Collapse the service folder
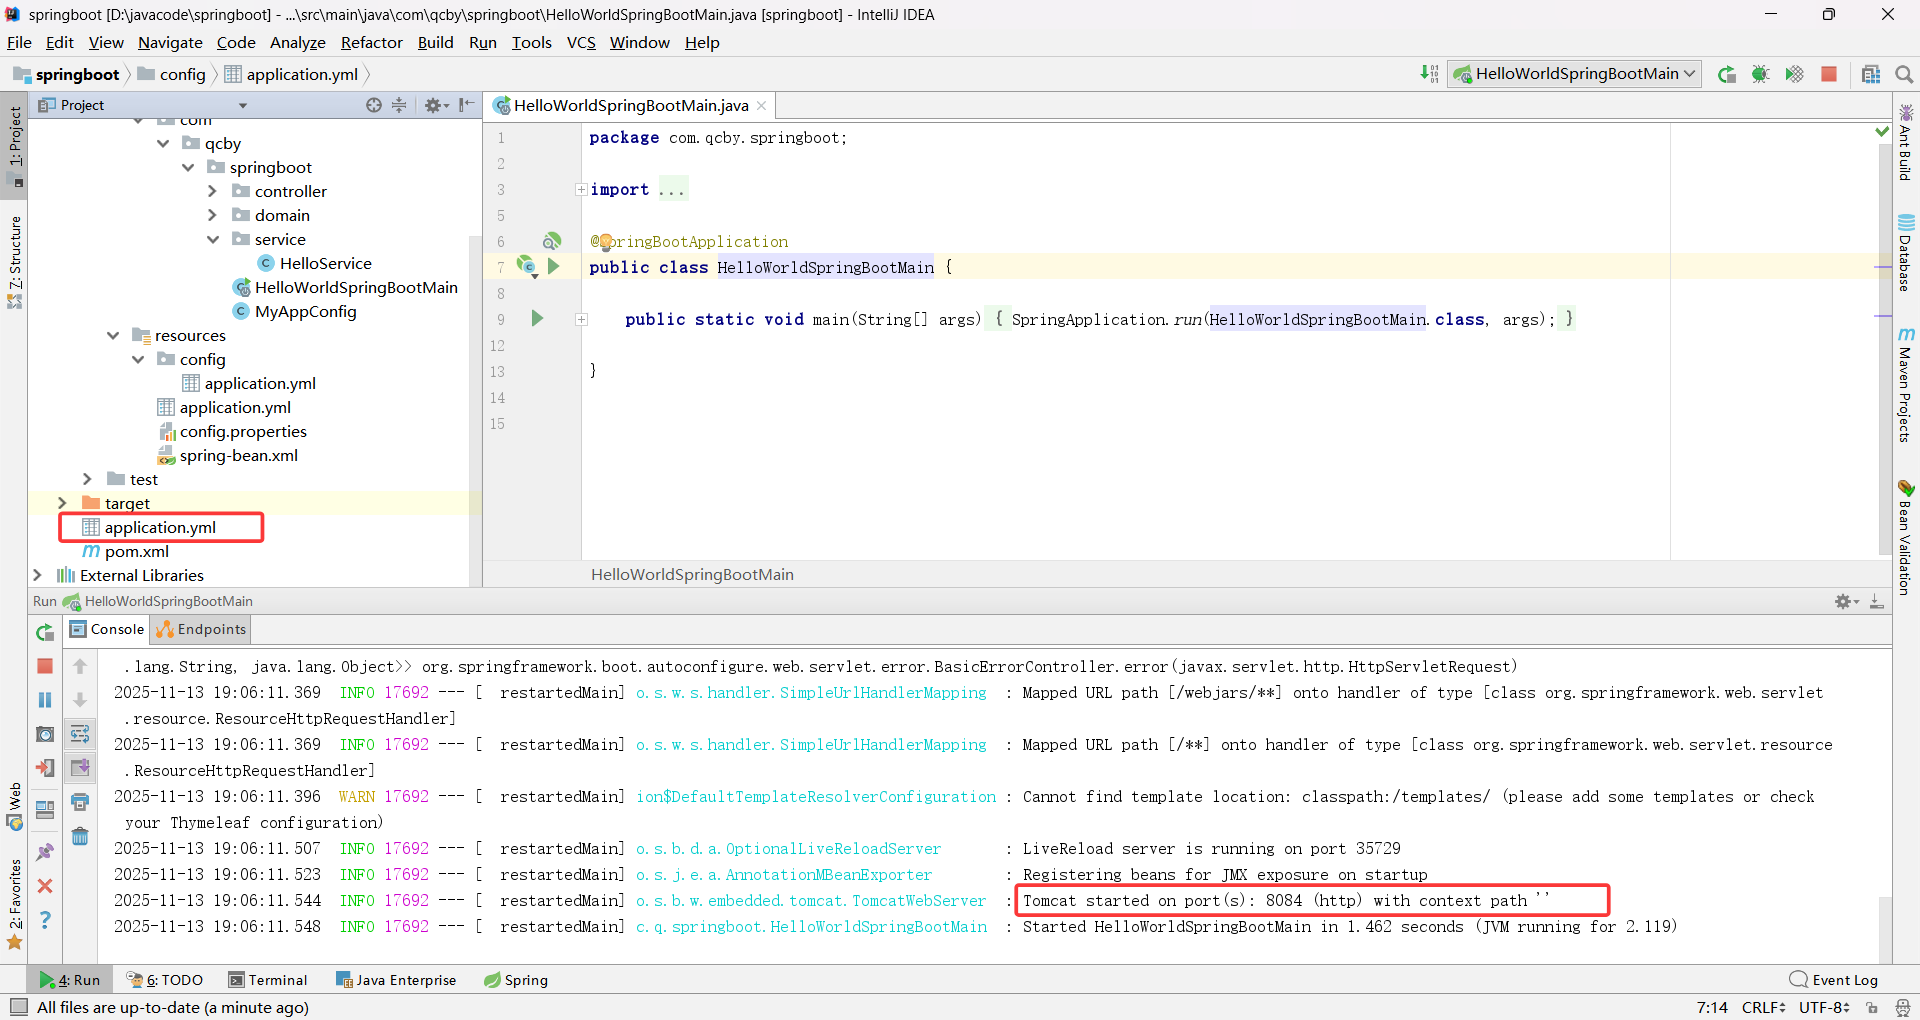The width and height of the screenshot is (1920, 1020). click(x=213, y=240)
